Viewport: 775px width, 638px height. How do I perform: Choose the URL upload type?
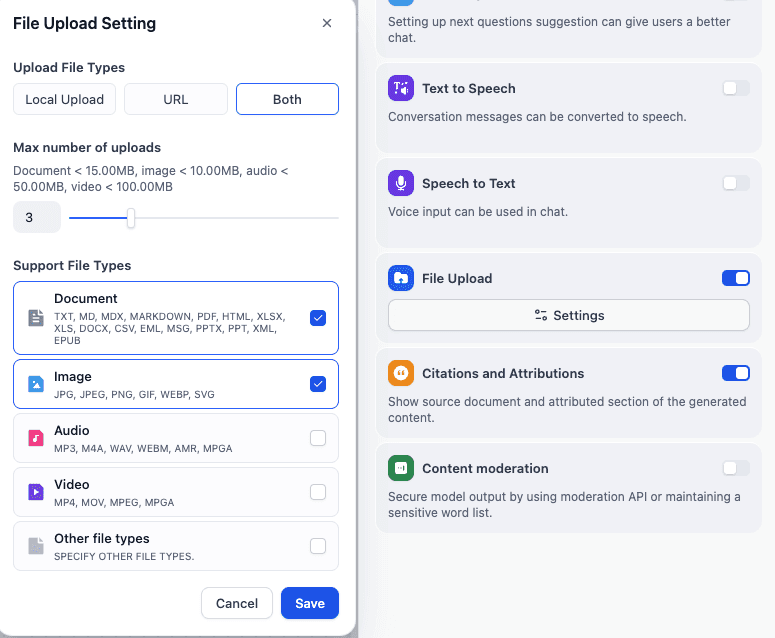(176, 99)
